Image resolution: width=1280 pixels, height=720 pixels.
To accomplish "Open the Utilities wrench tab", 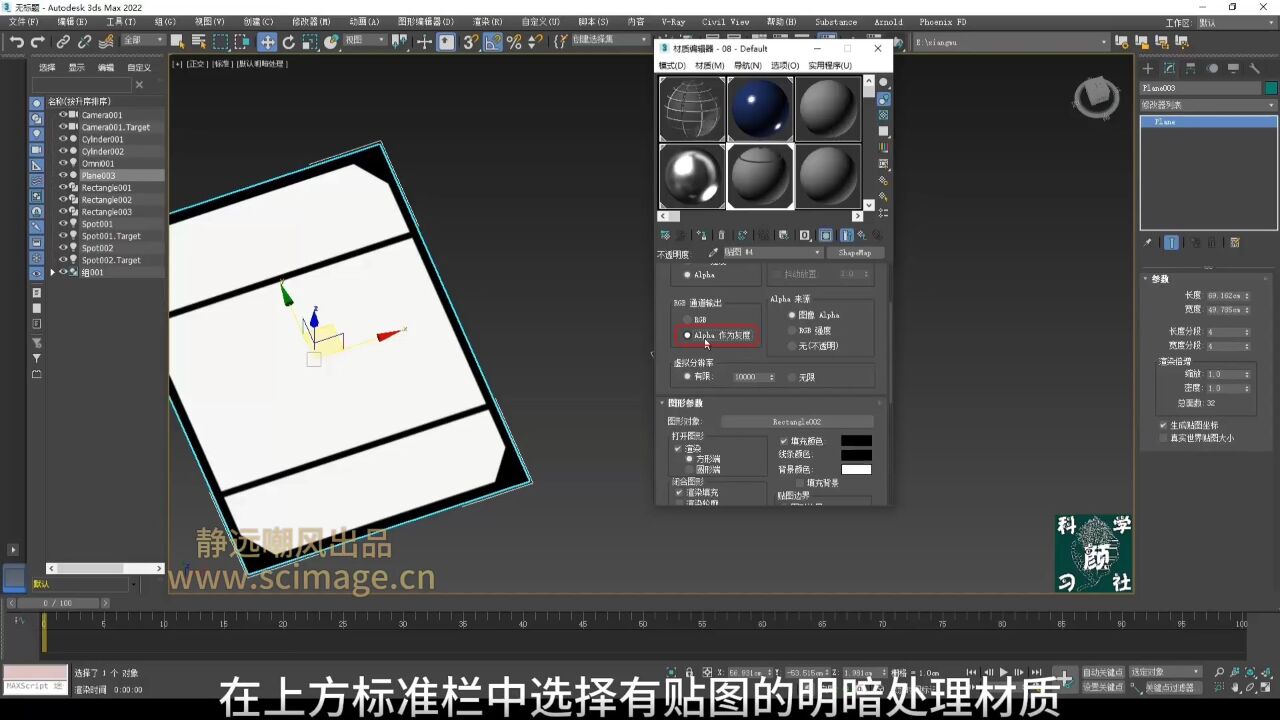I will (1255, 69).
